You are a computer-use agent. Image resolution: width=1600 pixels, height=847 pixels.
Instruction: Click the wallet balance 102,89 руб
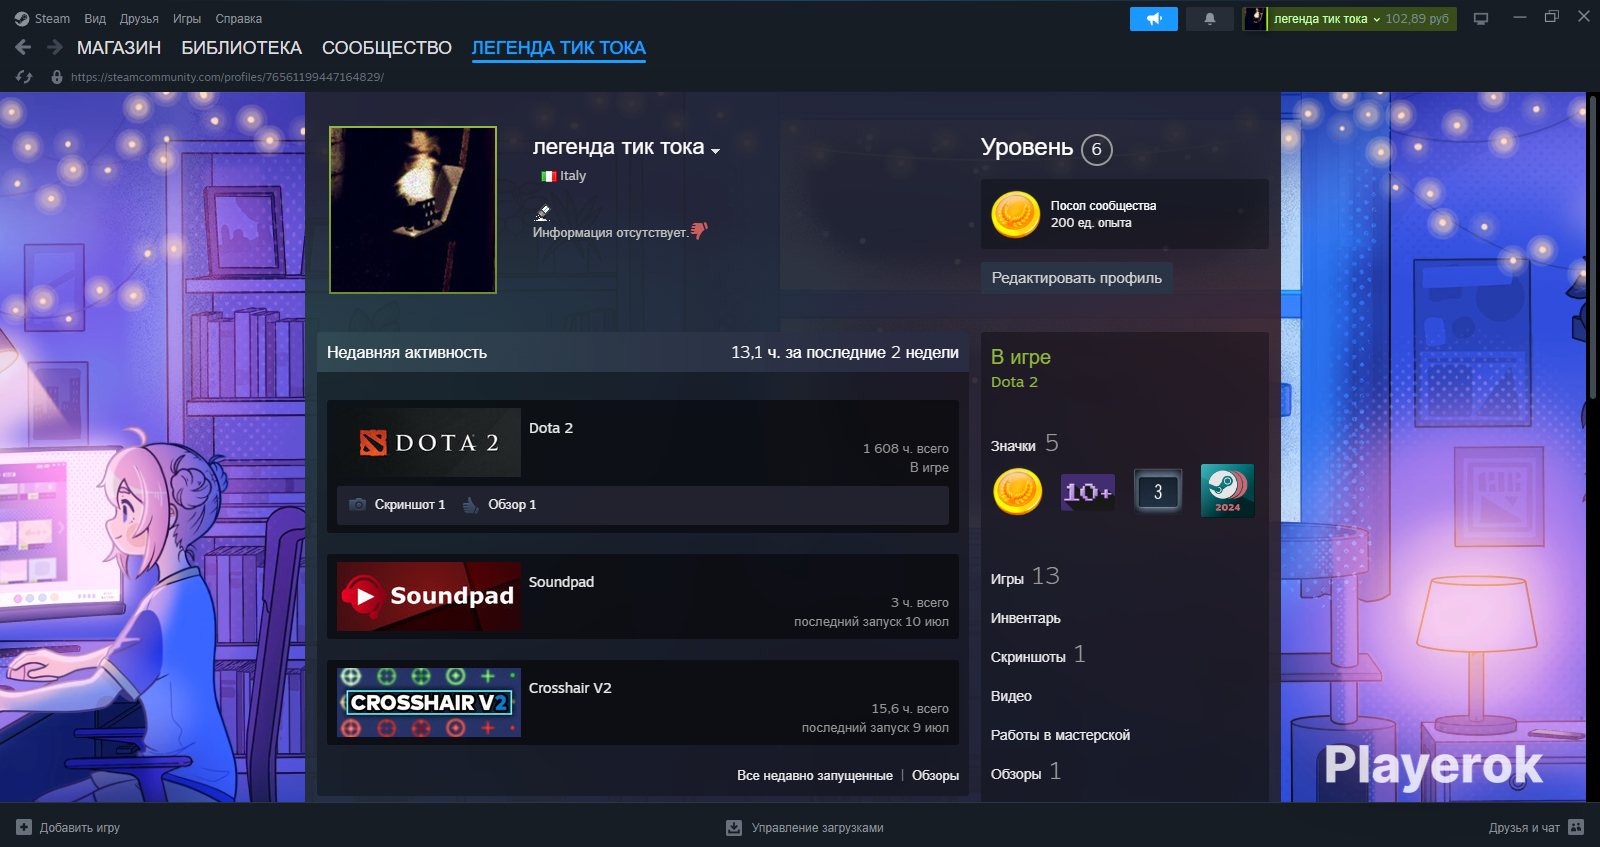1417,19
